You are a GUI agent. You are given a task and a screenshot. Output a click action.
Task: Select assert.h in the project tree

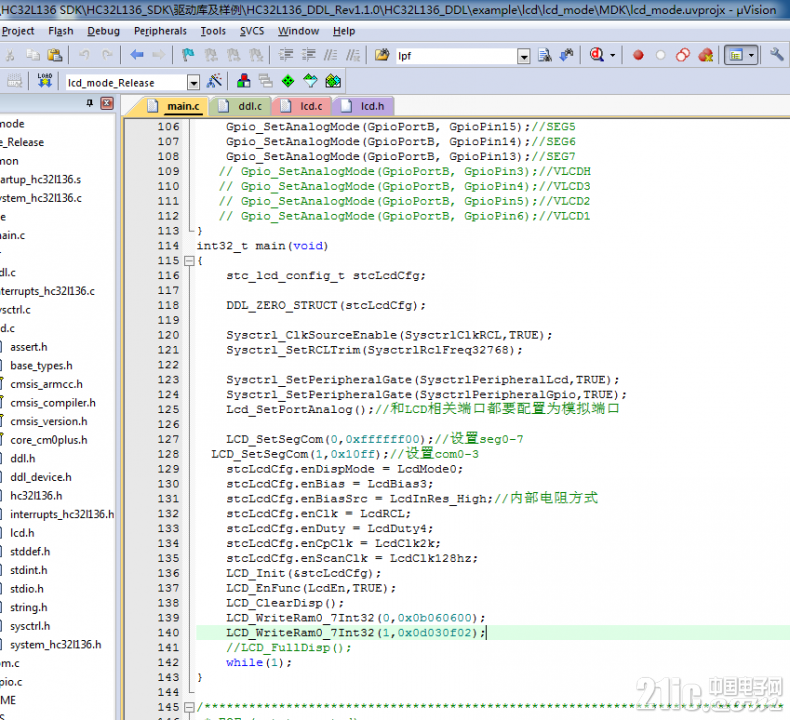click(x=29, y=347)
